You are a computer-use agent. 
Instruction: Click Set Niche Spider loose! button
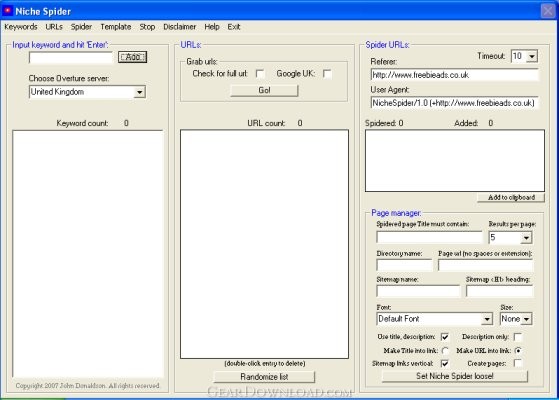click(455, 376)
